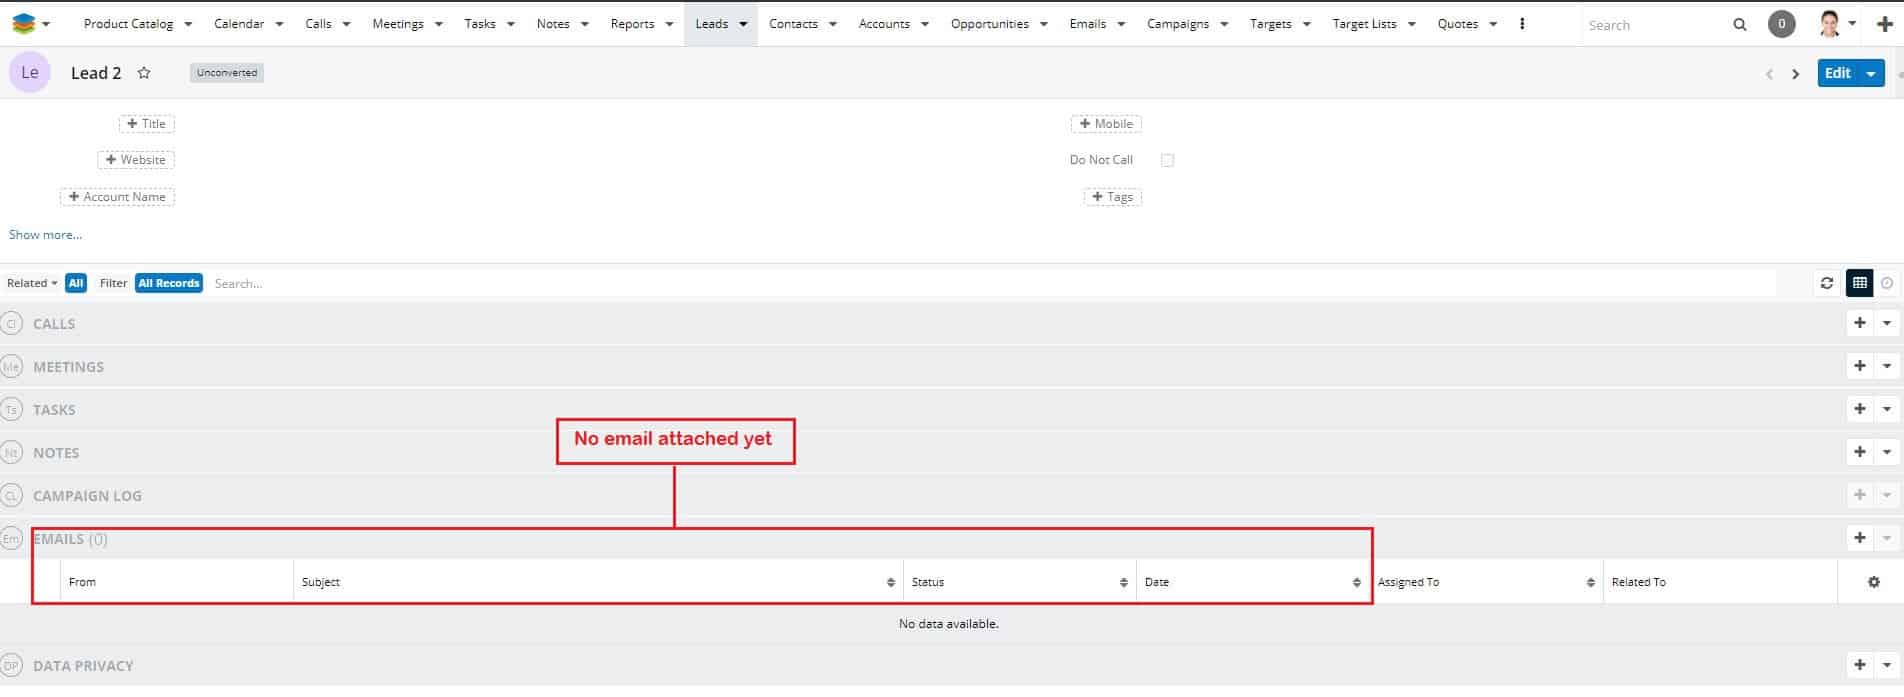
Task: Open the Calls subpanel actions dropdown
Action: (x=1887, y=323)
